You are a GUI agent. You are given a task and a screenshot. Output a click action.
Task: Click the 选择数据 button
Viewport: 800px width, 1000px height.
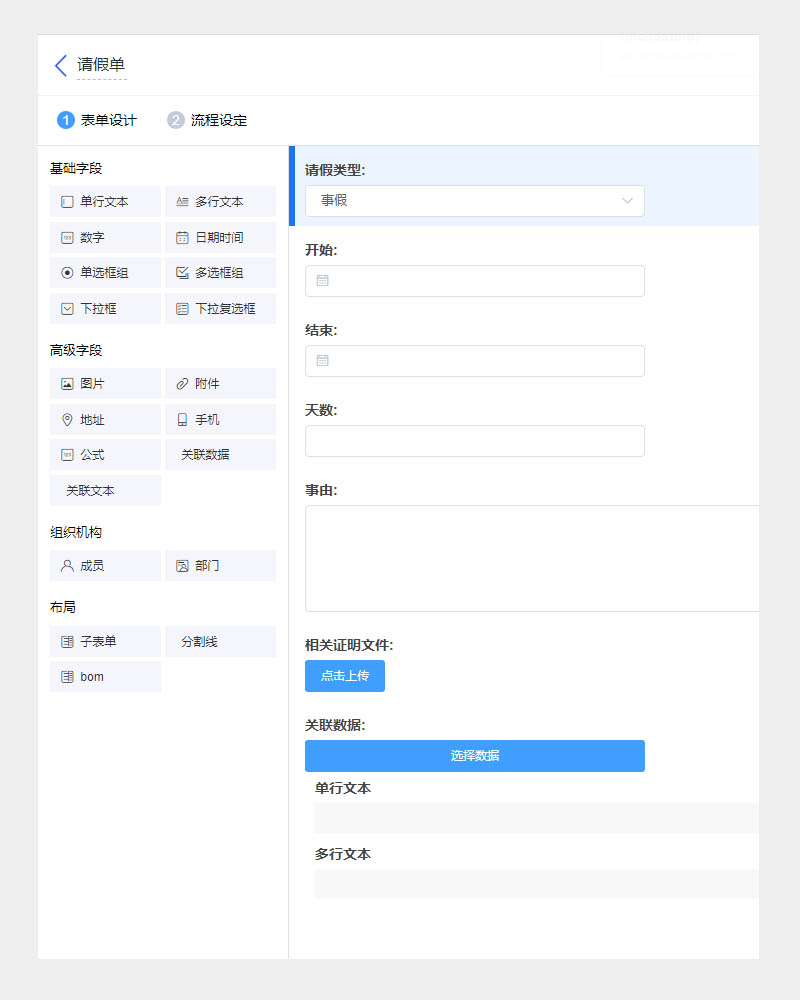tap(475, 756)
